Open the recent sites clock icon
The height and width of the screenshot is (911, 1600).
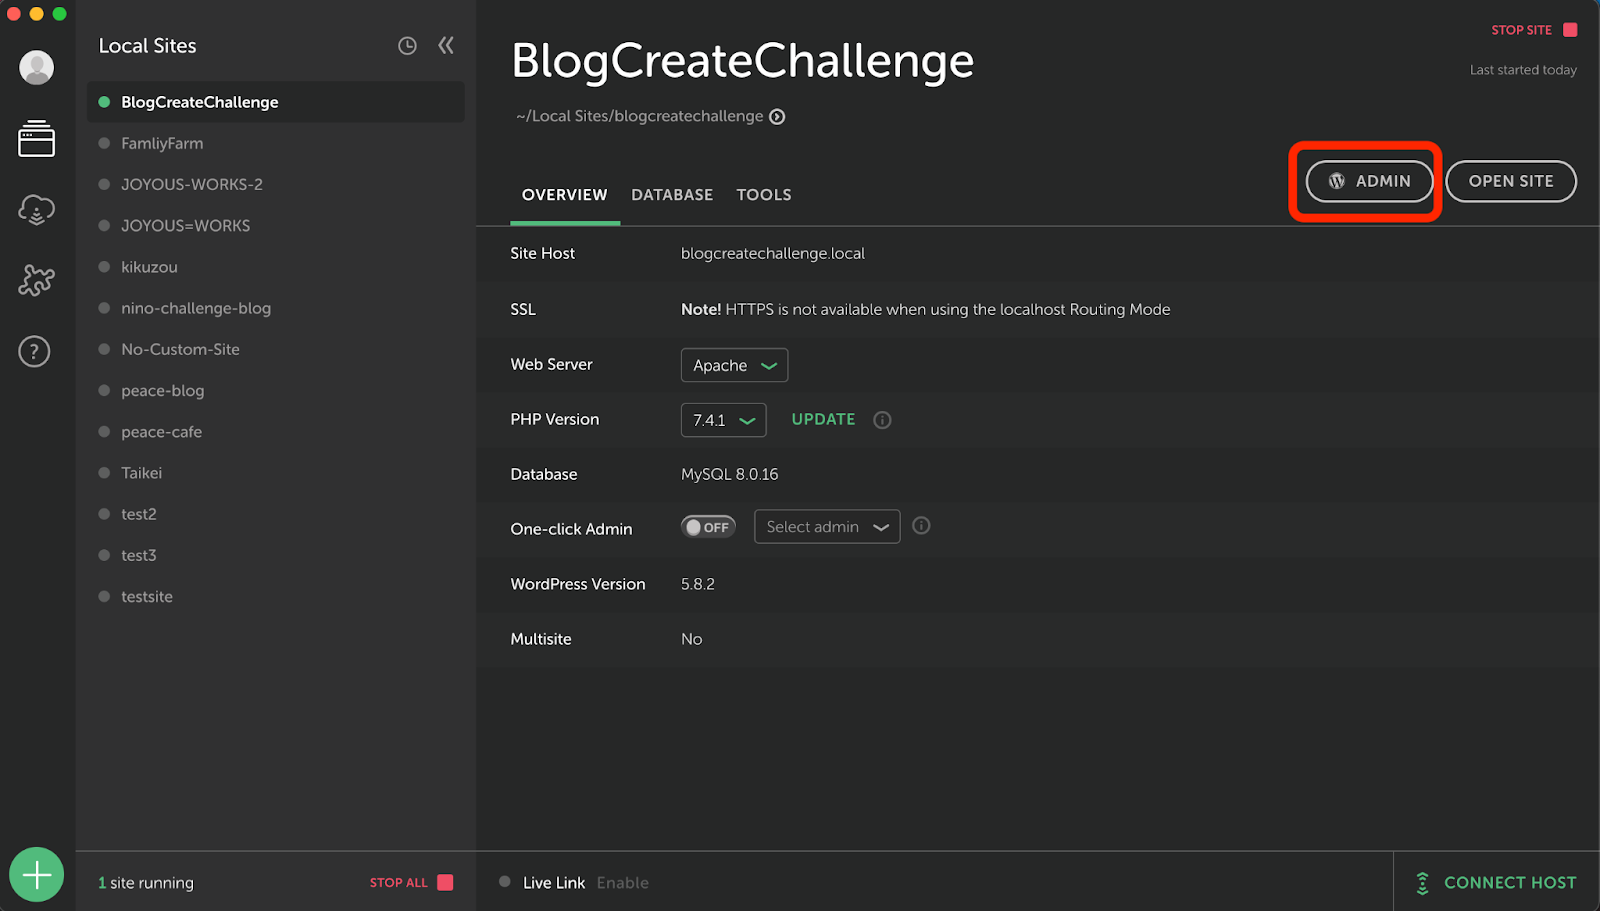click(x=407, y=46)
